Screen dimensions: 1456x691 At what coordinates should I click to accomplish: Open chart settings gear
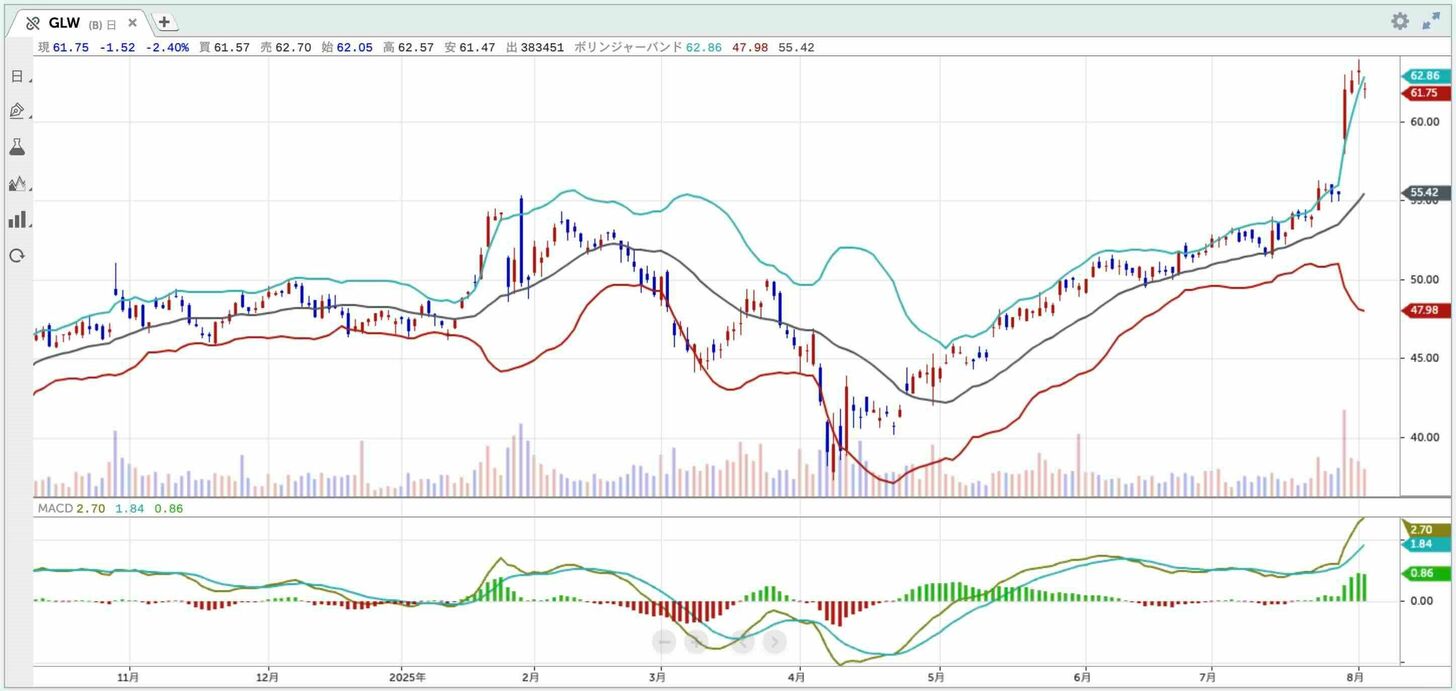1400,22
